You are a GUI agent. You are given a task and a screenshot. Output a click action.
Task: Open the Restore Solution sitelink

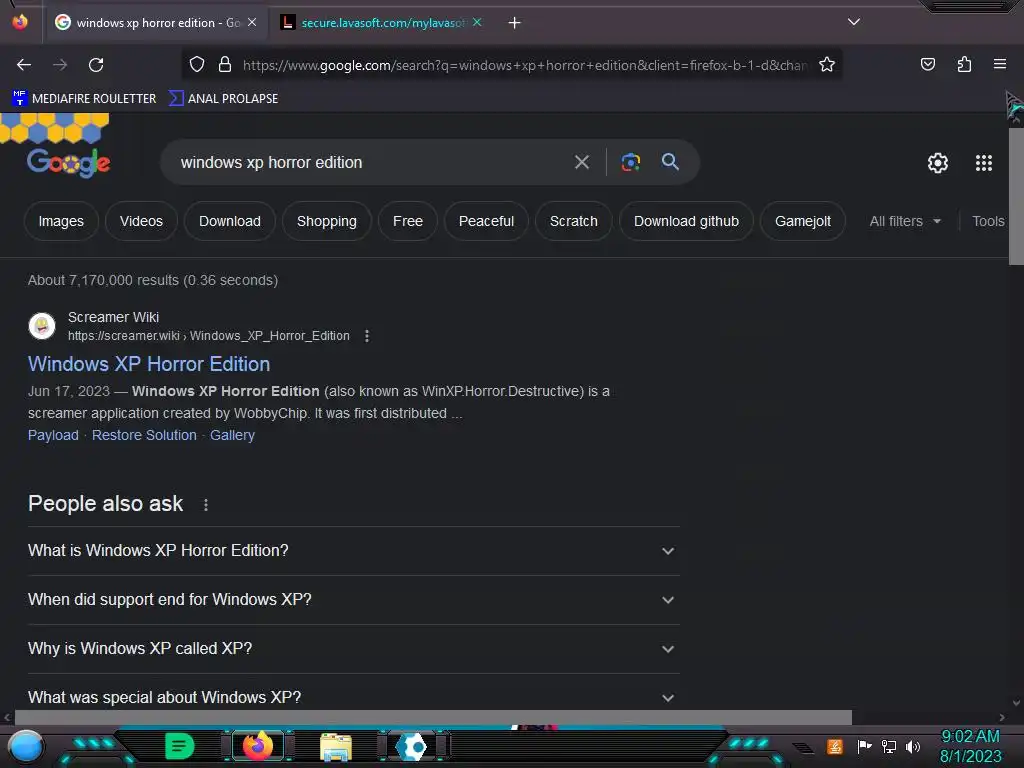tap(144, 435)
